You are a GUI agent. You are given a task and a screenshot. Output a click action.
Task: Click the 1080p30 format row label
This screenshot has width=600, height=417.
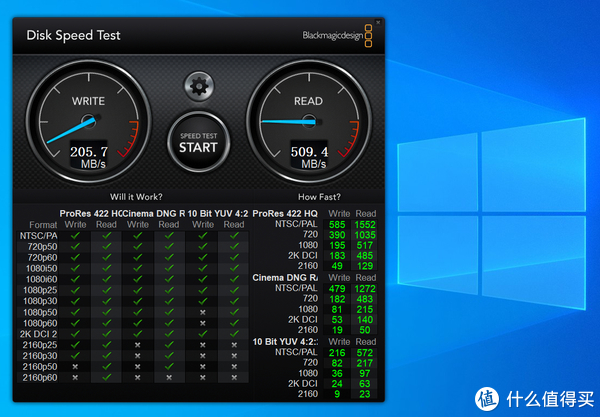coord(40,301)
